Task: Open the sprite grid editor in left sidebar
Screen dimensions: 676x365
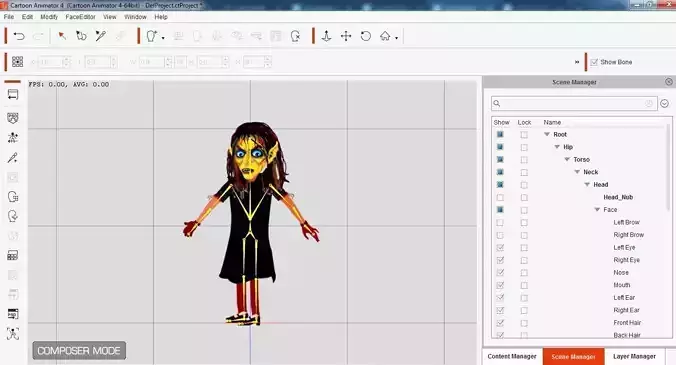Action: [13, 255]
